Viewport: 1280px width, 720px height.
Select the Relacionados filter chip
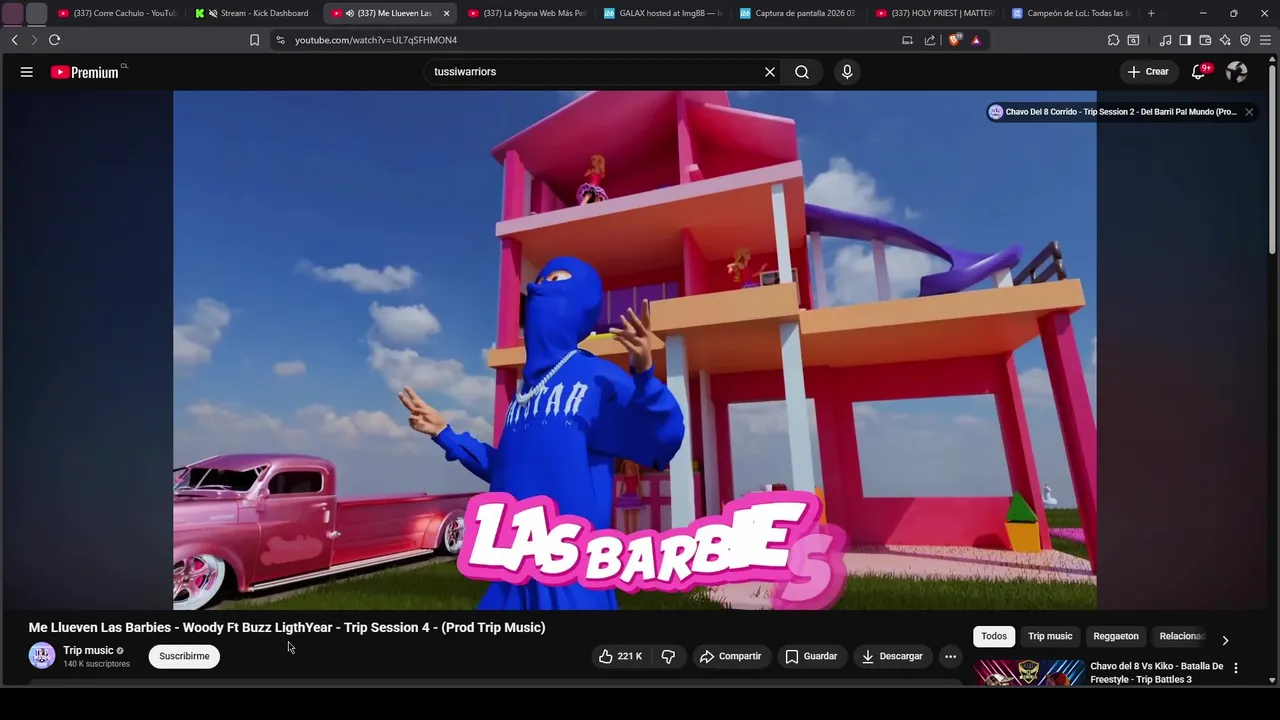click(x=1182, y=636)
